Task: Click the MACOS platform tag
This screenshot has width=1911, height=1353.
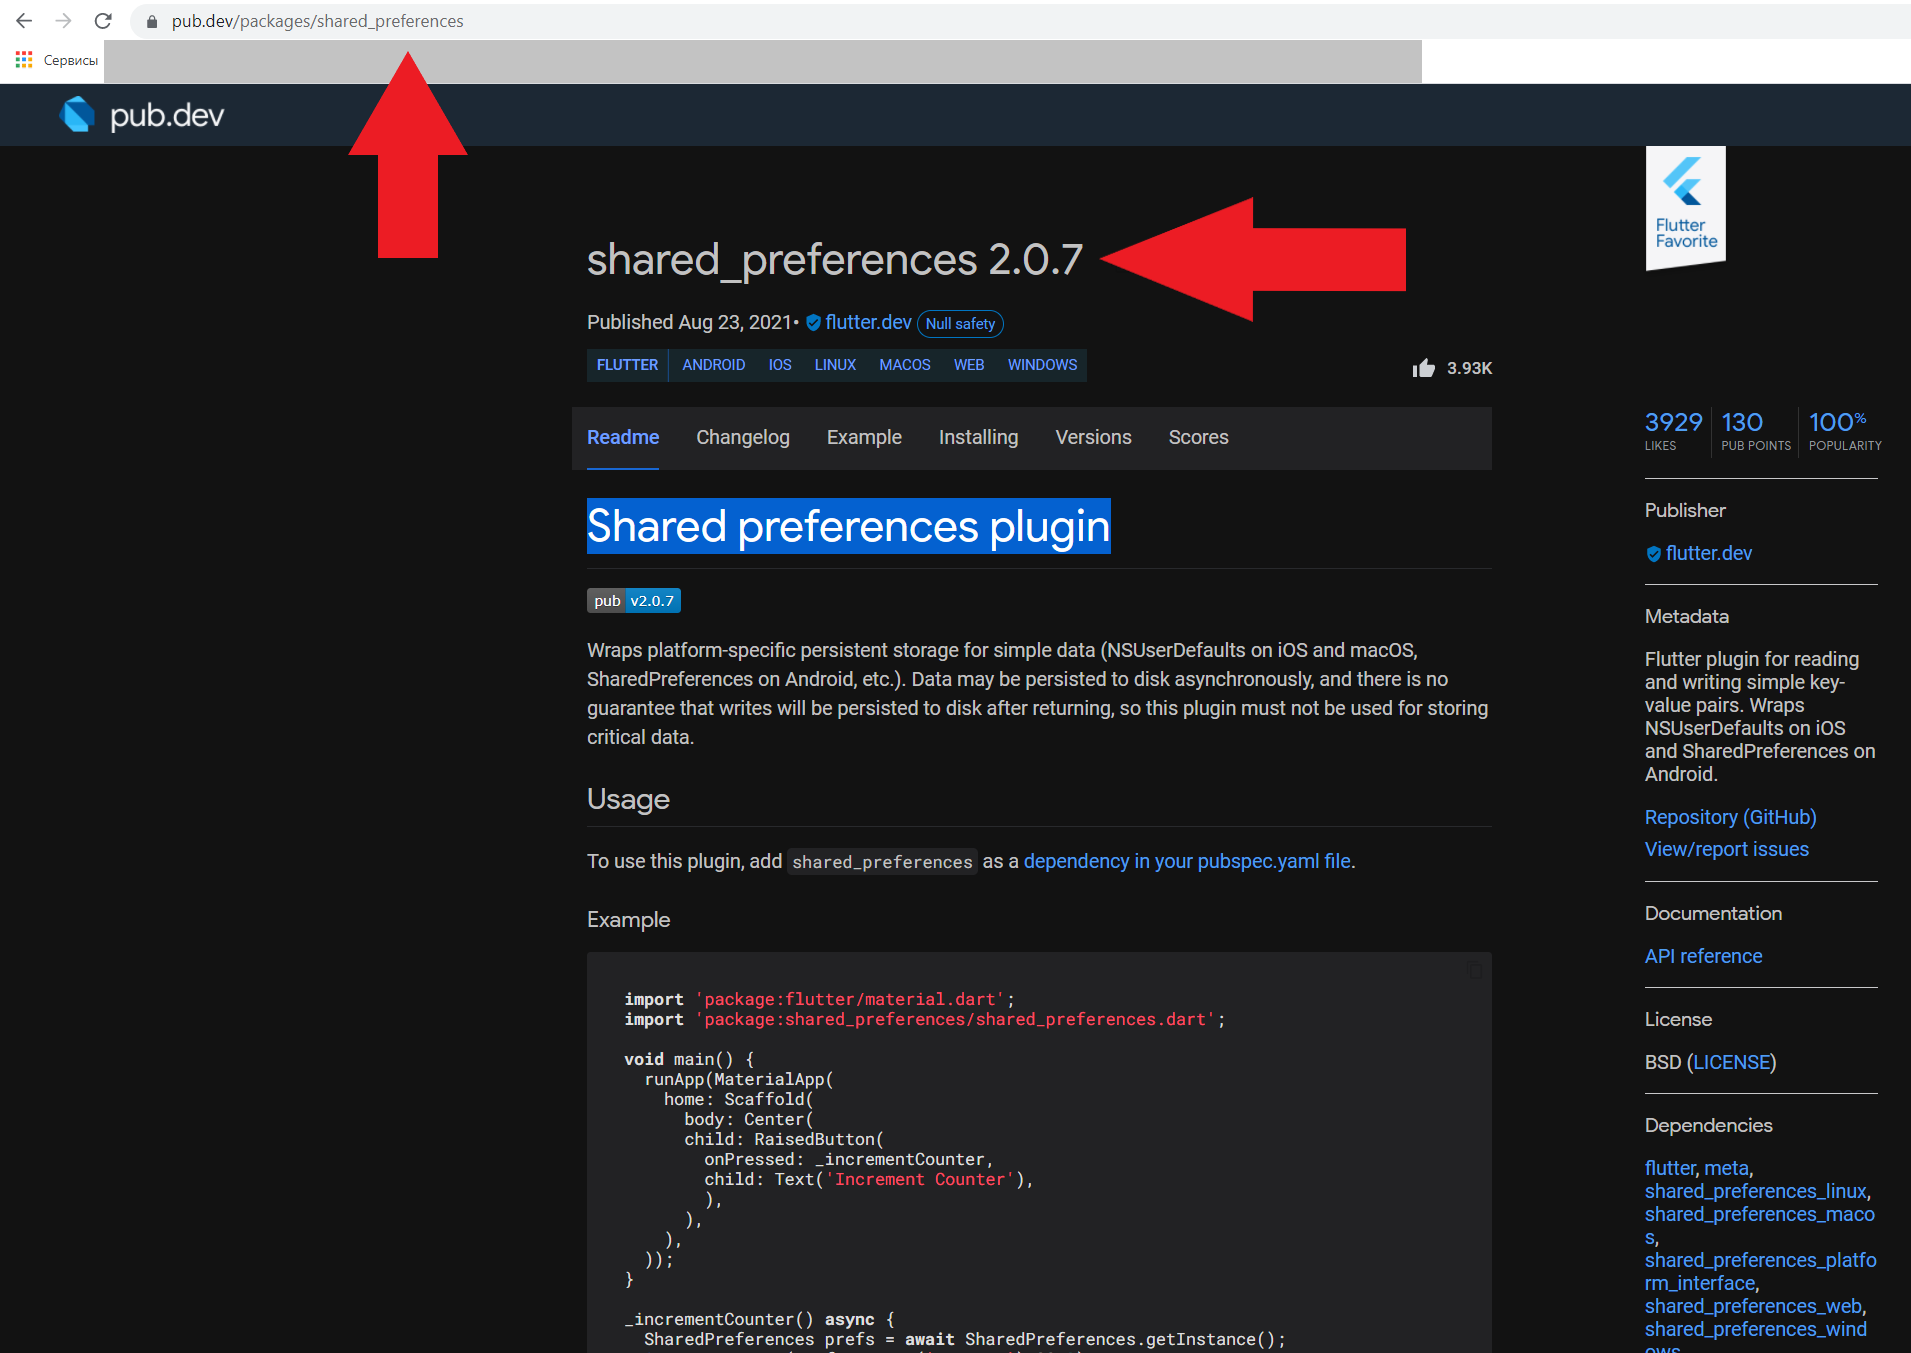Action: [905, 365]
